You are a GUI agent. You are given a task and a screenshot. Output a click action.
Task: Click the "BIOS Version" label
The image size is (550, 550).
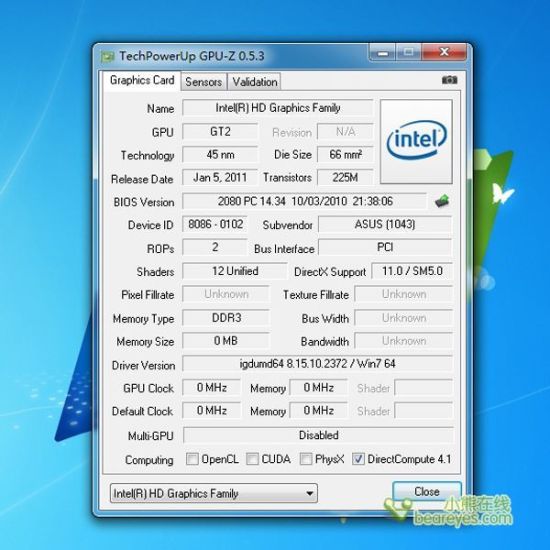pos(144,202)
